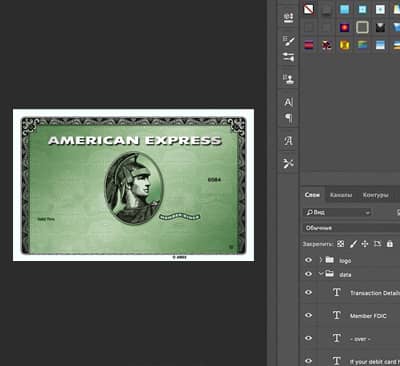
Task: Expand the logo layer group chevron
Action: pos(321,260)
